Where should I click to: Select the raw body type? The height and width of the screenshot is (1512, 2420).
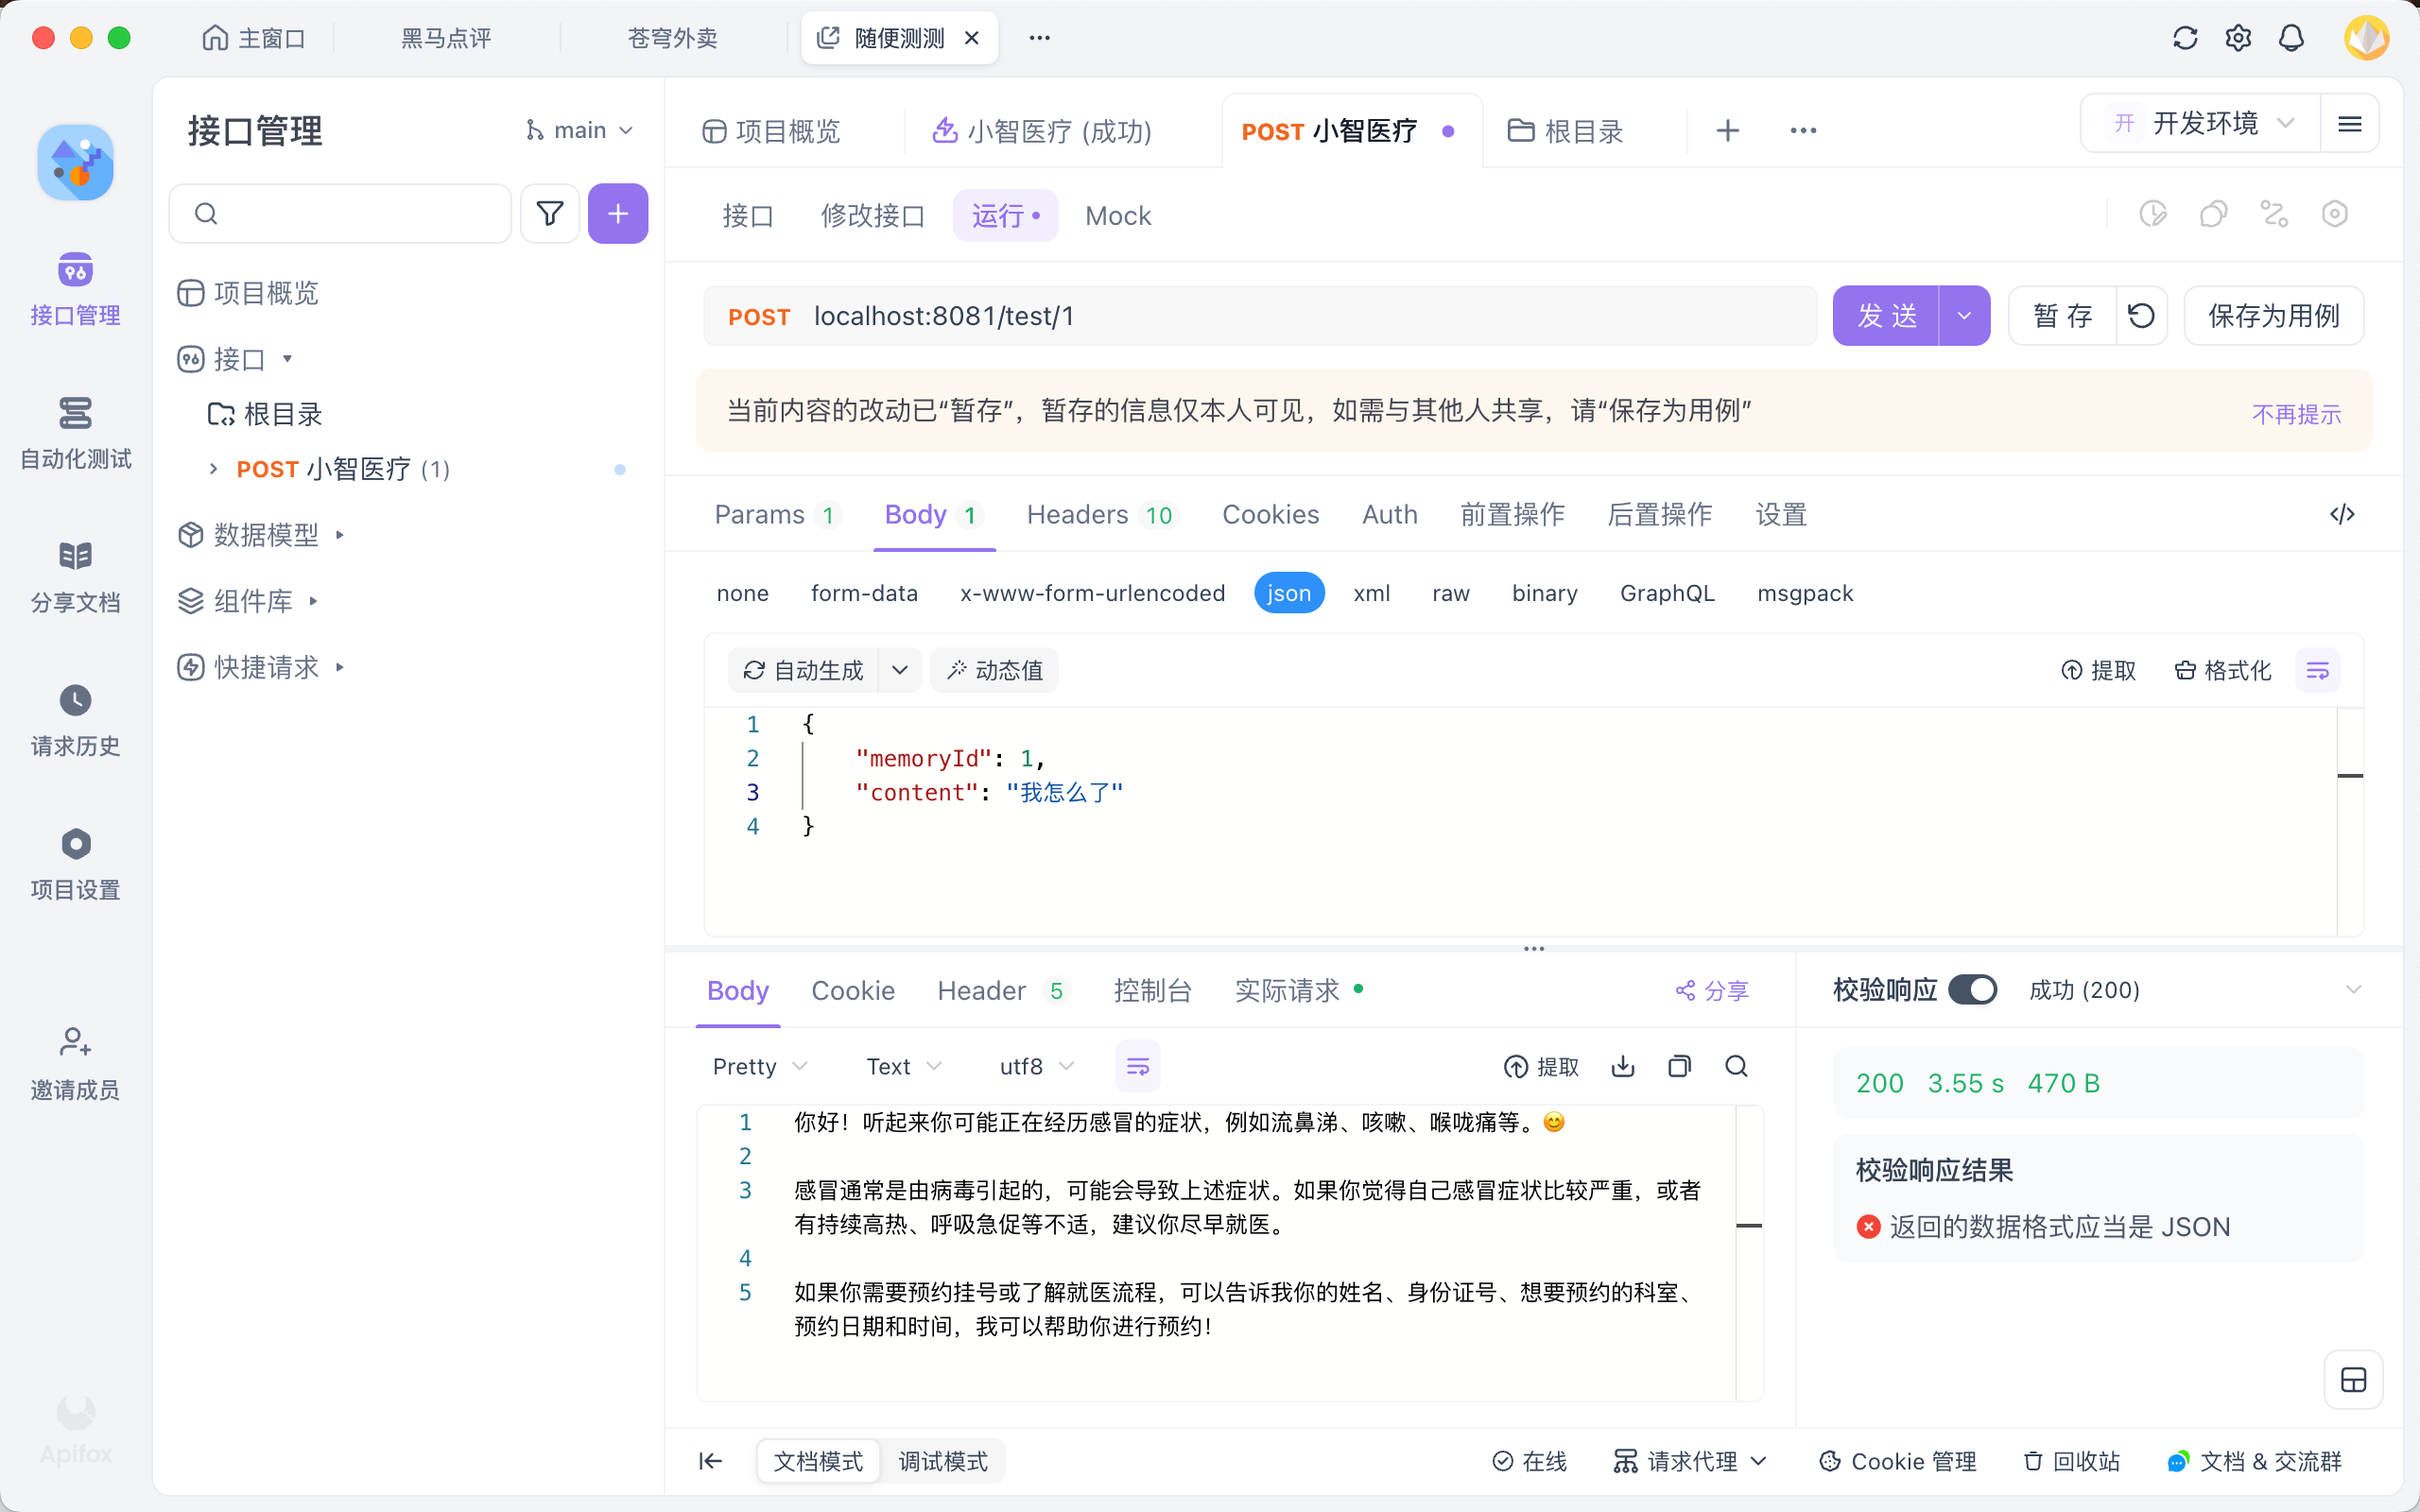point(1450,593)
